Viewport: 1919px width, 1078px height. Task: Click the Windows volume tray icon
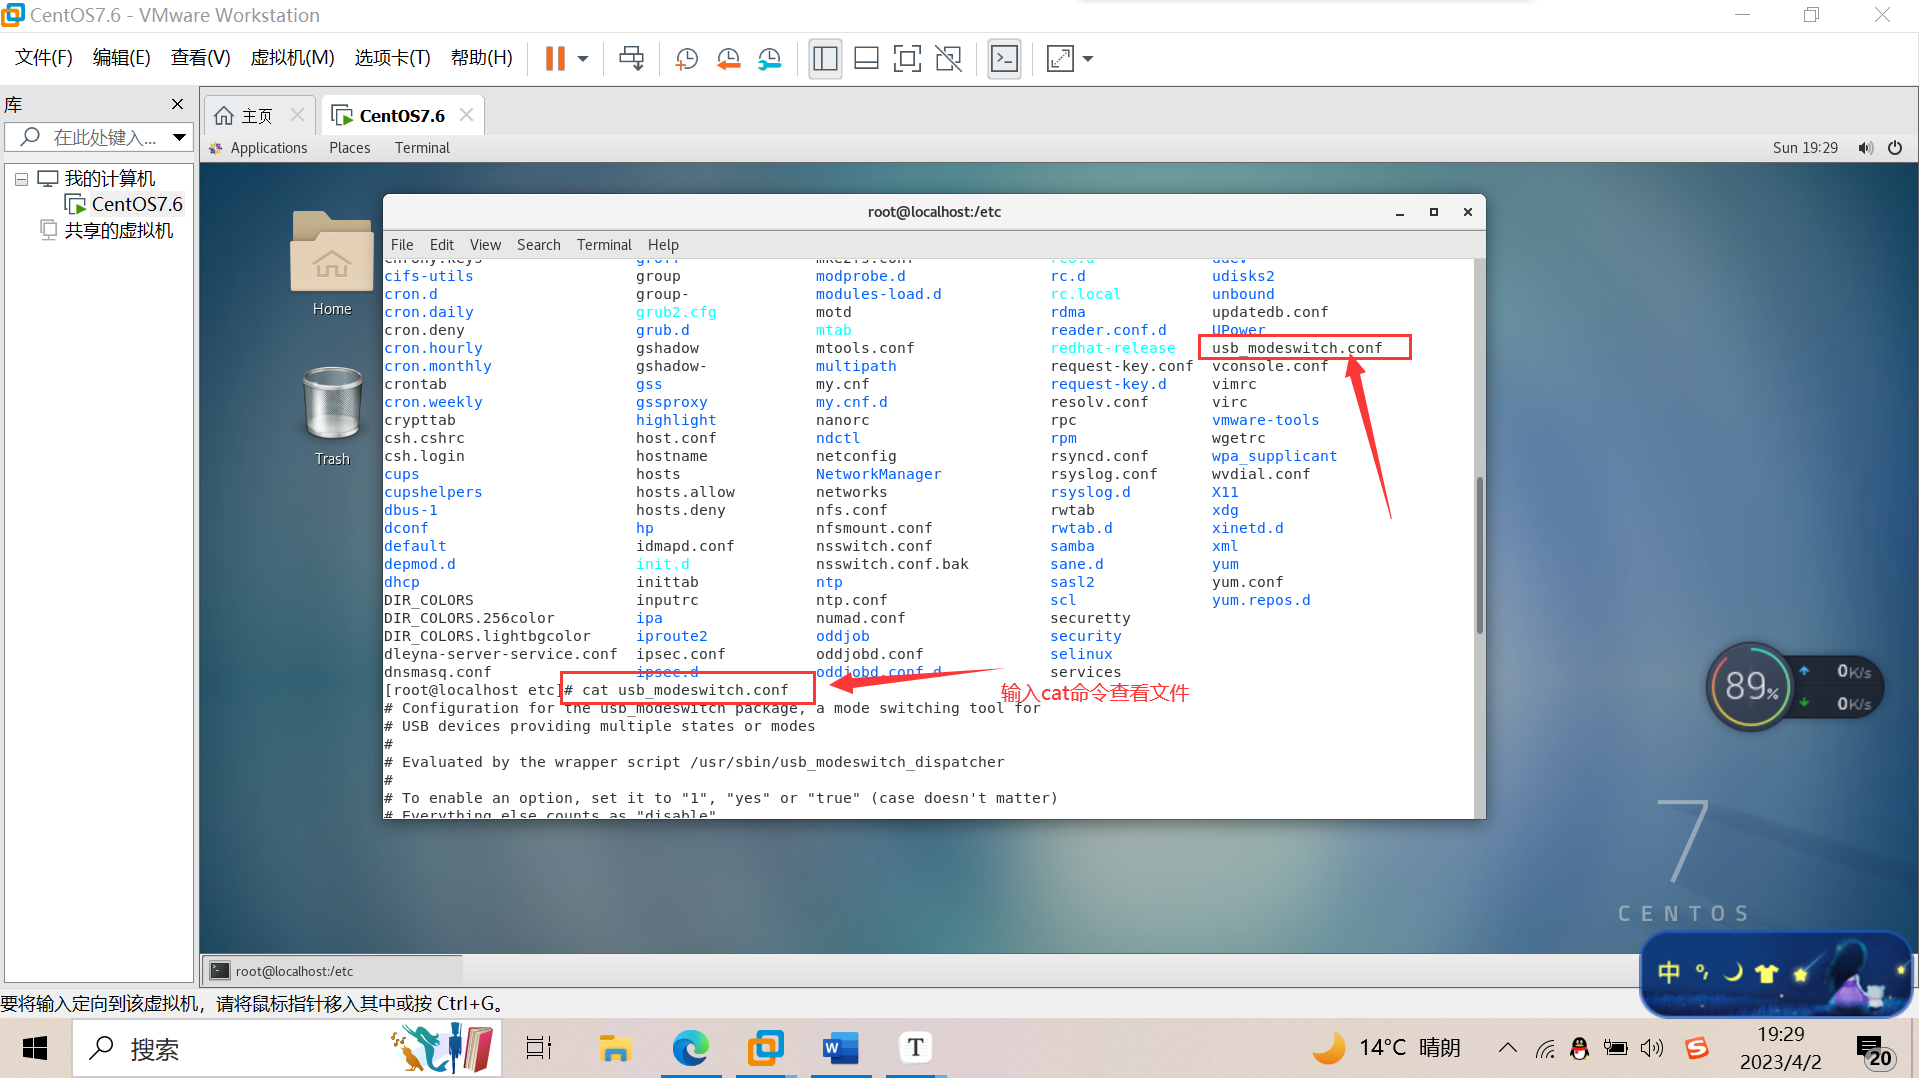tap(1652, 1047)
